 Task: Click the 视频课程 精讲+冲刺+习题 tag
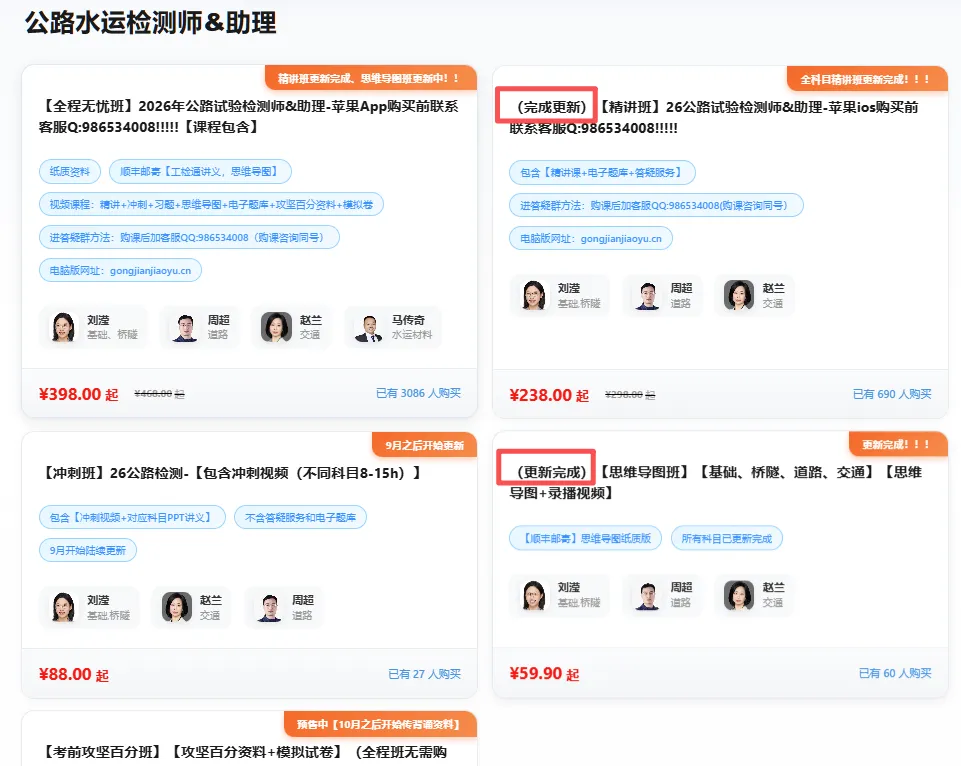coord(211,205)
